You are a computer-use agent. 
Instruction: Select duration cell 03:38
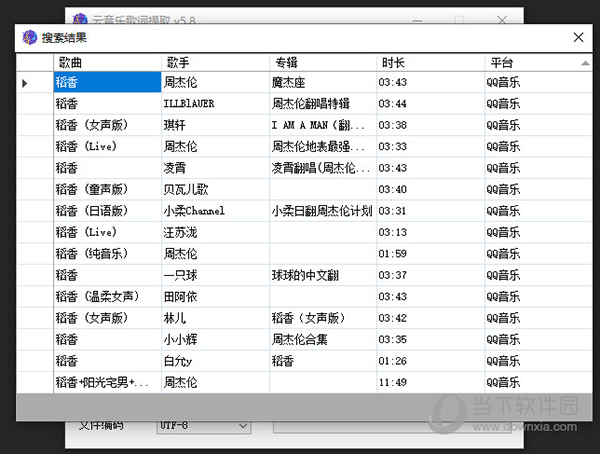(430, 125)
